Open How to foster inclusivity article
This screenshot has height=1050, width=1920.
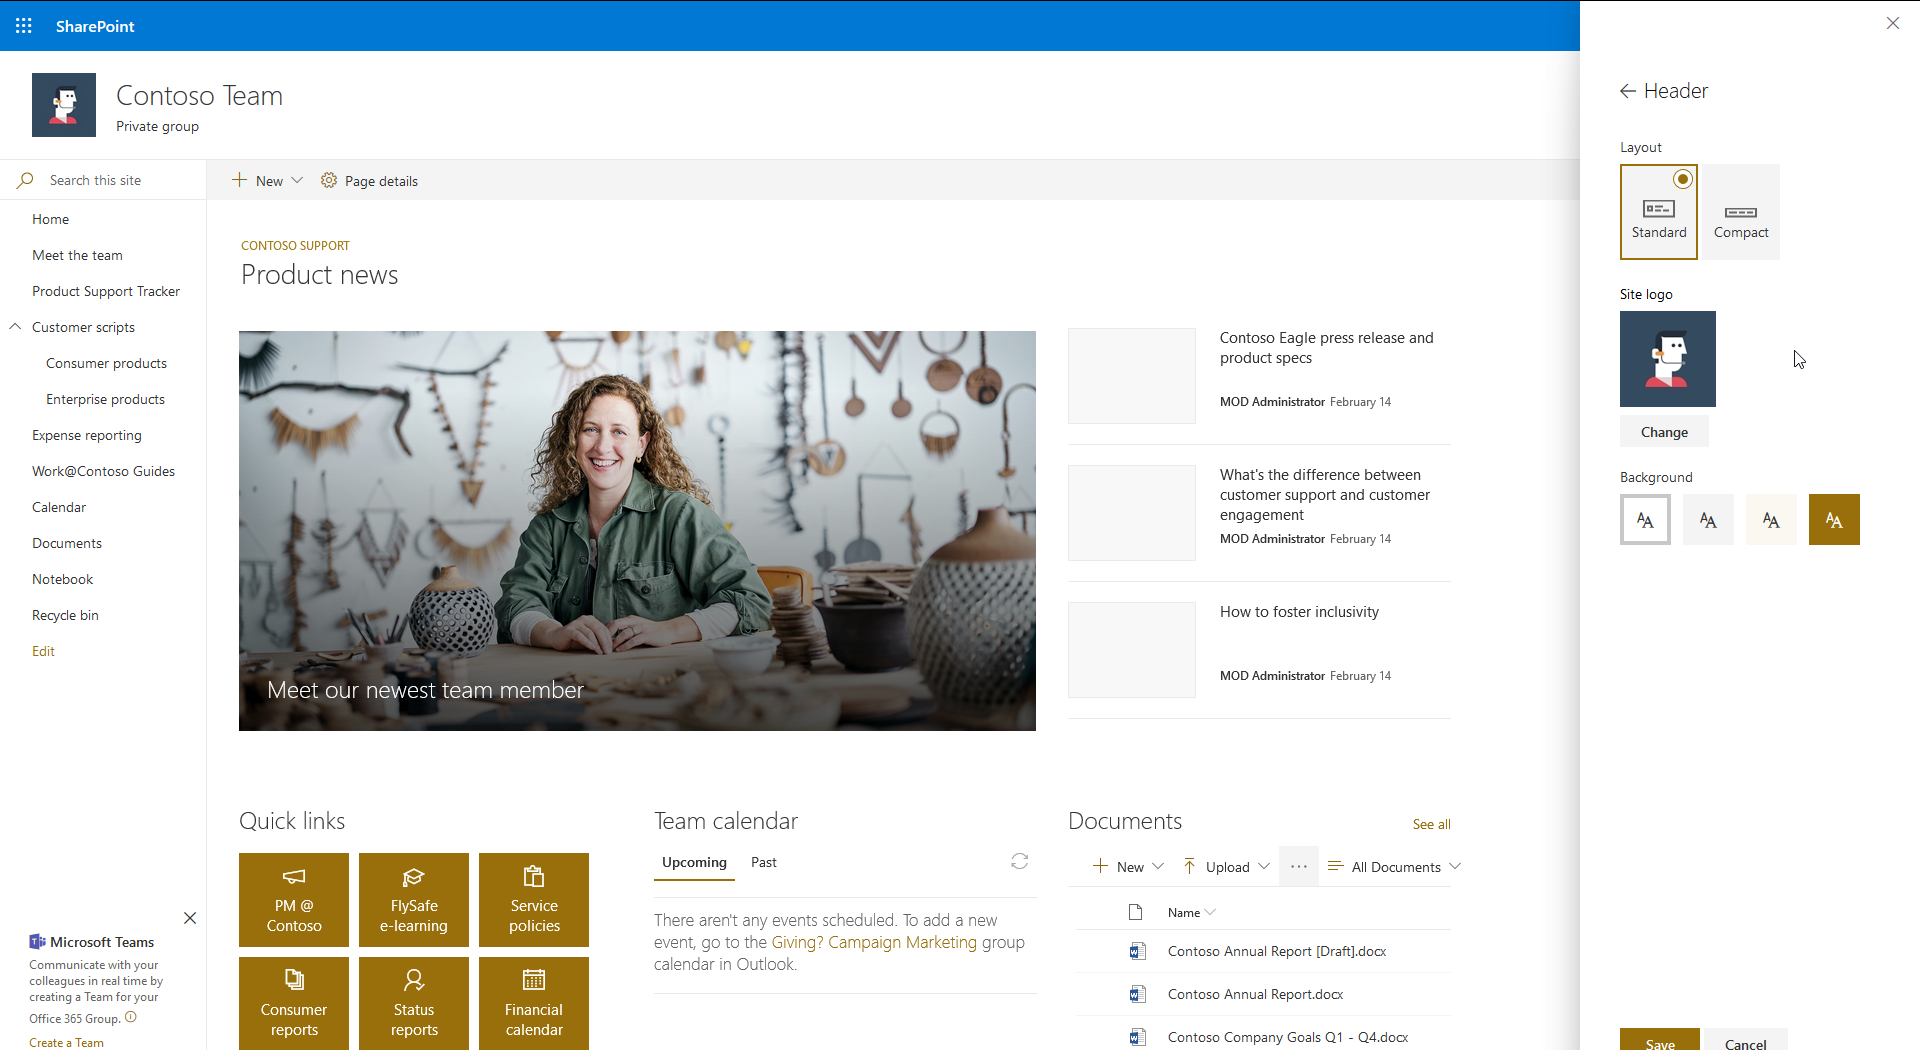pyautogui.click(x=1299, y=612)
